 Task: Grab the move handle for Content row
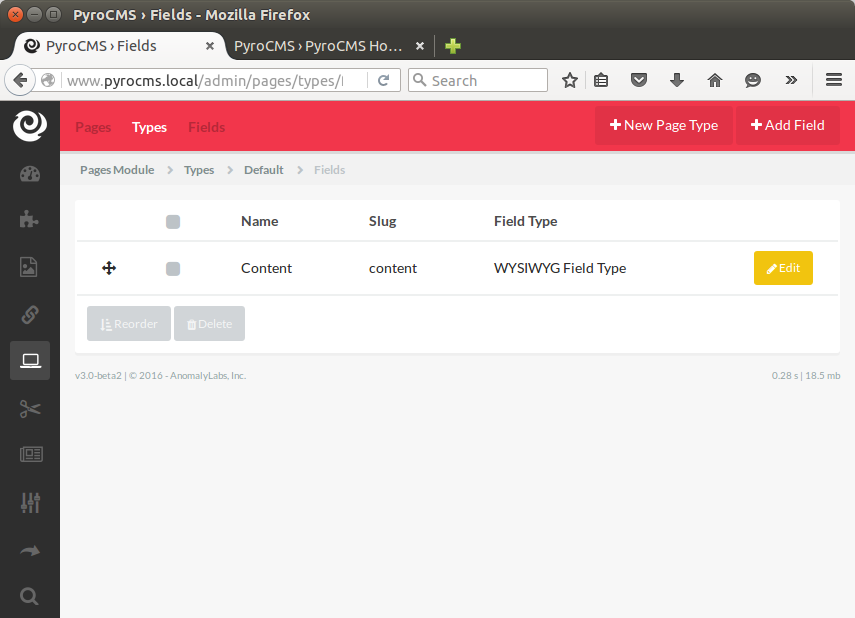(109, 268)
